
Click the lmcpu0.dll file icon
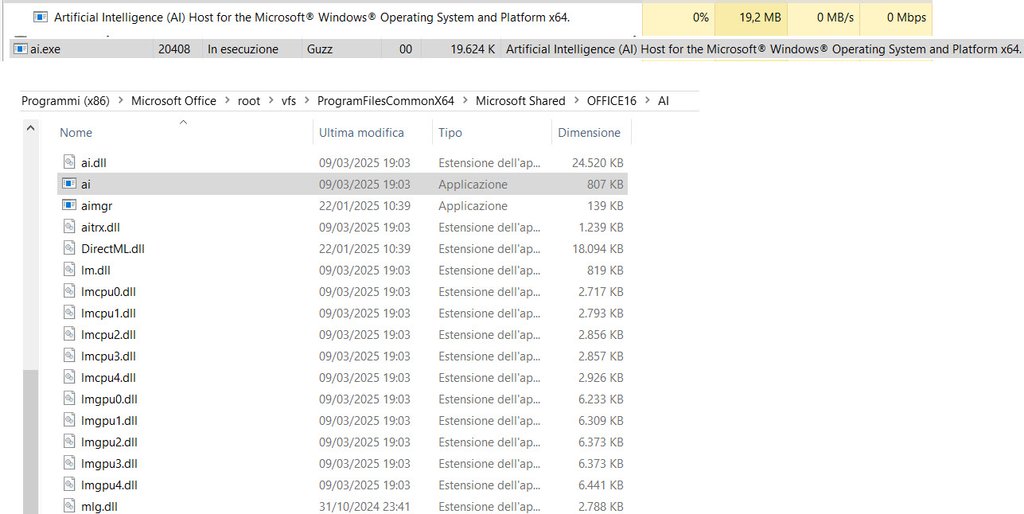point(69,292)
